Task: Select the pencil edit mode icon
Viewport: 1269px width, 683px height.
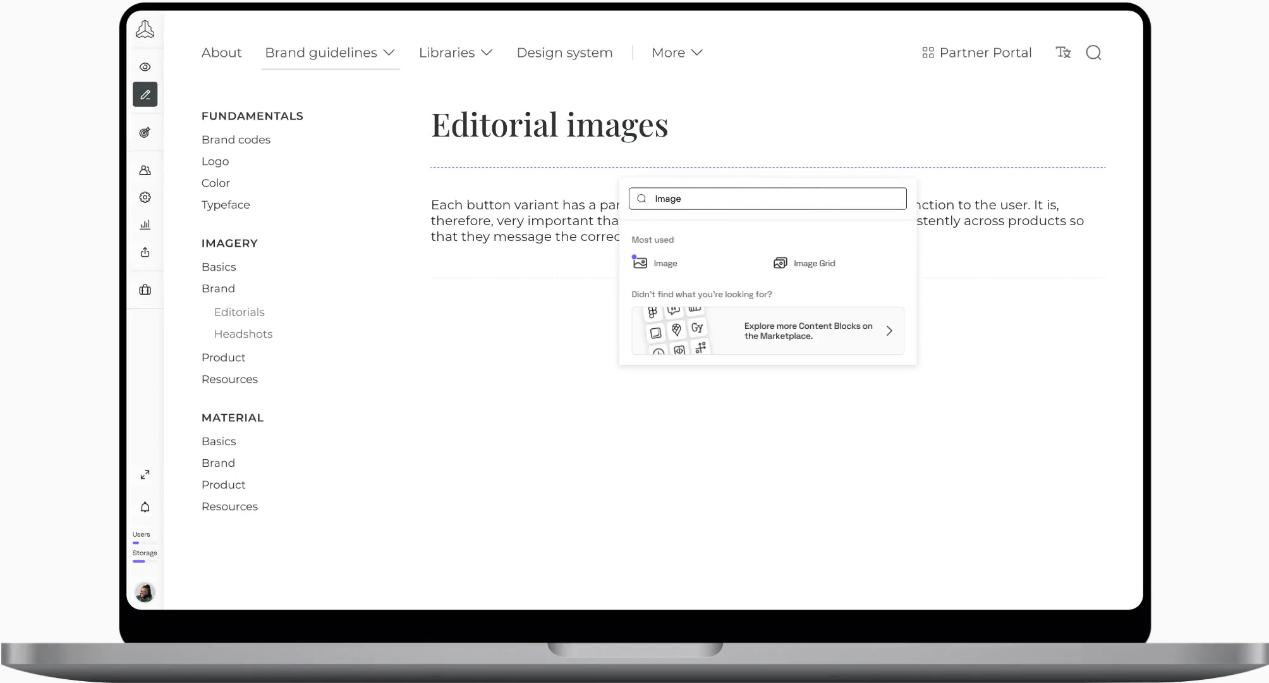Action: [x=145, y=94]
